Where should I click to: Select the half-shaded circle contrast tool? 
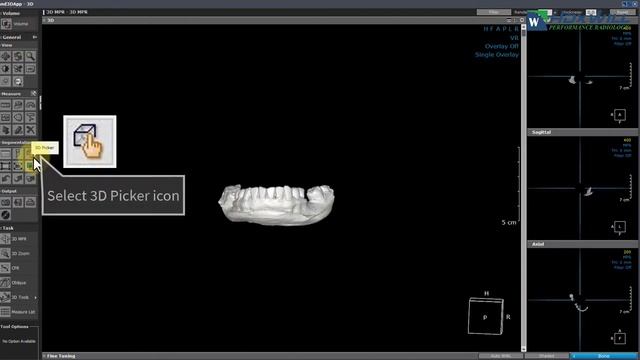(5, 69)
